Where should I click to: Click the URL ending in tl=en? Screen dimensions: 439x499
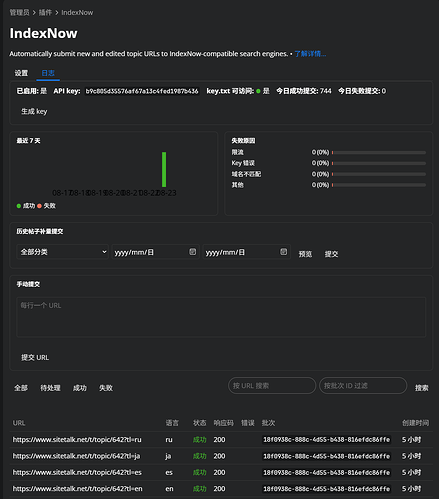click(77, 489)
